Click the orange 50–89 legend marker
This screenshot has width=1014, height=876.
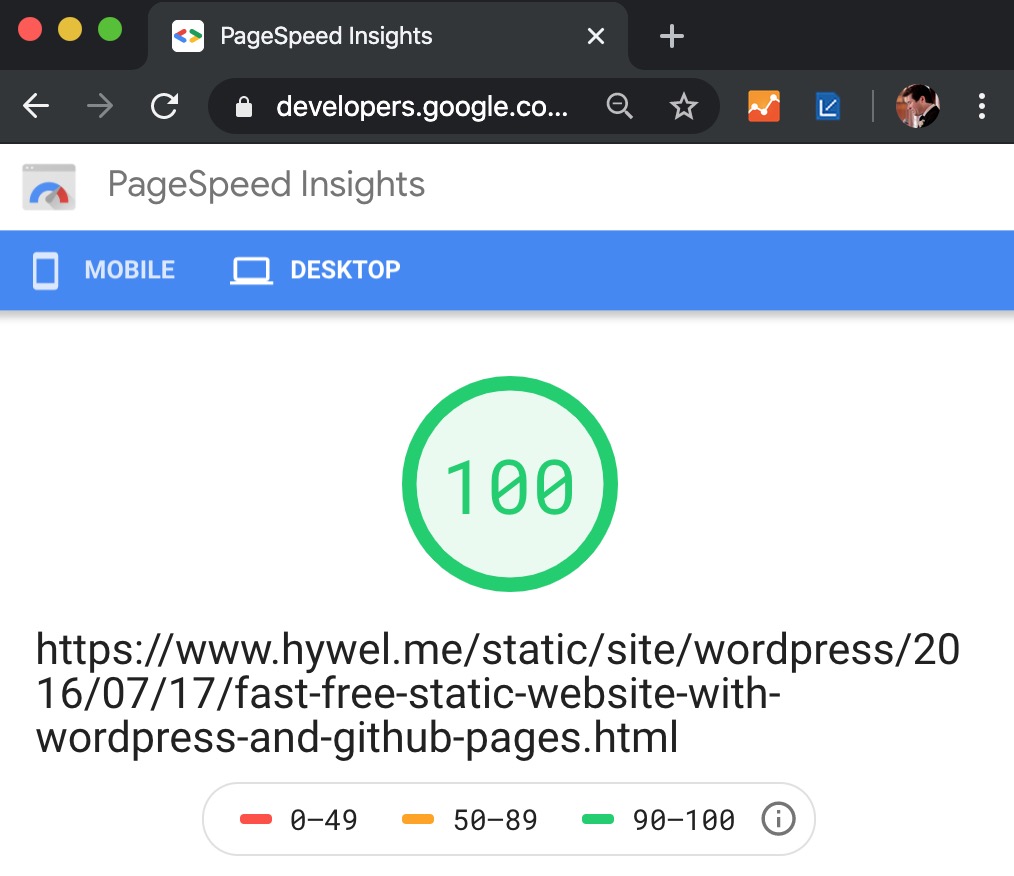coord(418,820)
